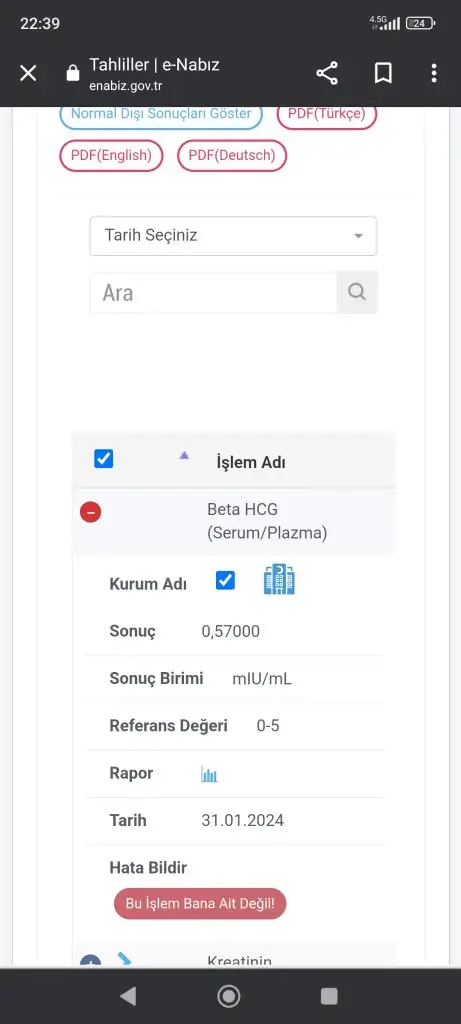Collapse the Beta HCG row with red minus

(x=91, y=513)
